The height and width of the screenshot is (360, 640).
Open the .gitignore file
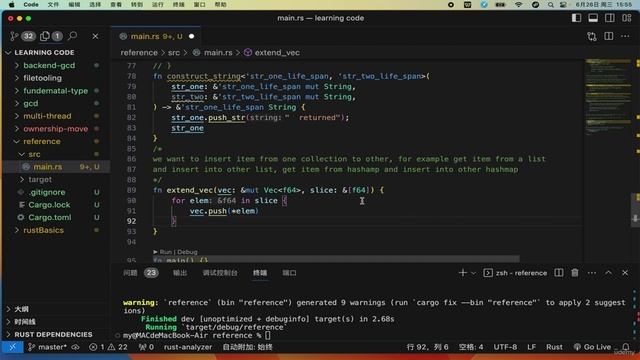click(x=47, y=192)
